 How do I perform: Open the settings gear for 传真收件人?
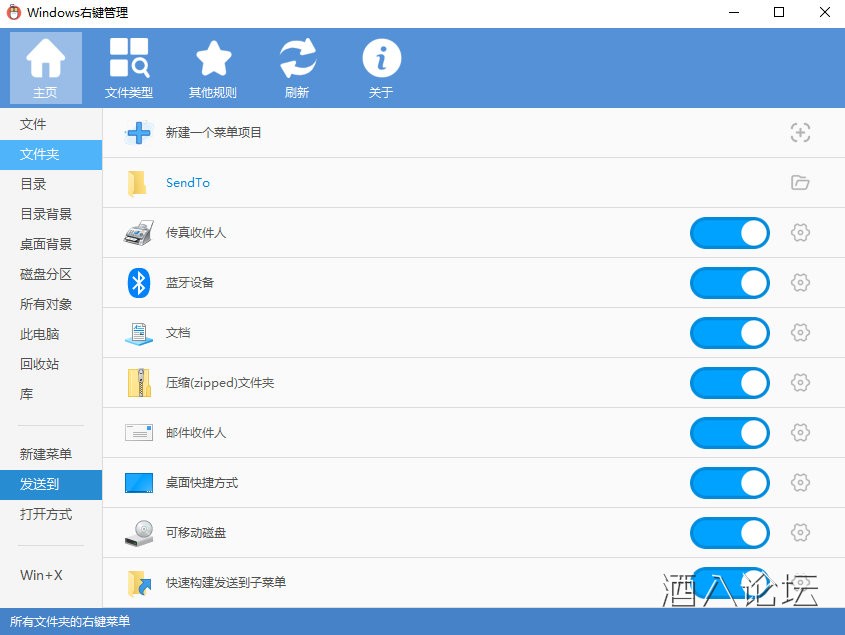799,233
